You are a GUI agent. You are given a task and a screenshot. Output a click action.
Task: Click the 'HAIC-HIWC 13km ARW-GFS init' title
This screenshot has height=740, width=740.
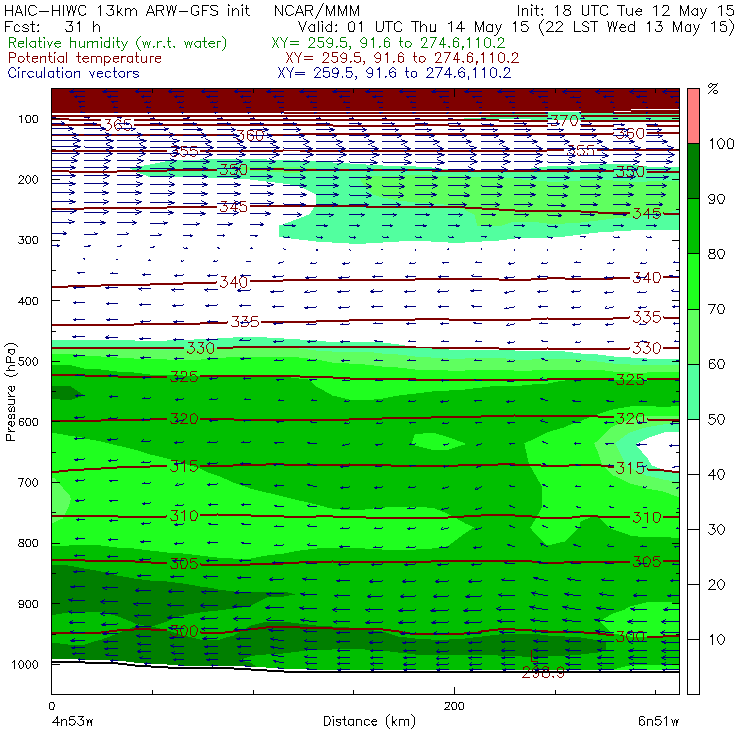(127, 10)
